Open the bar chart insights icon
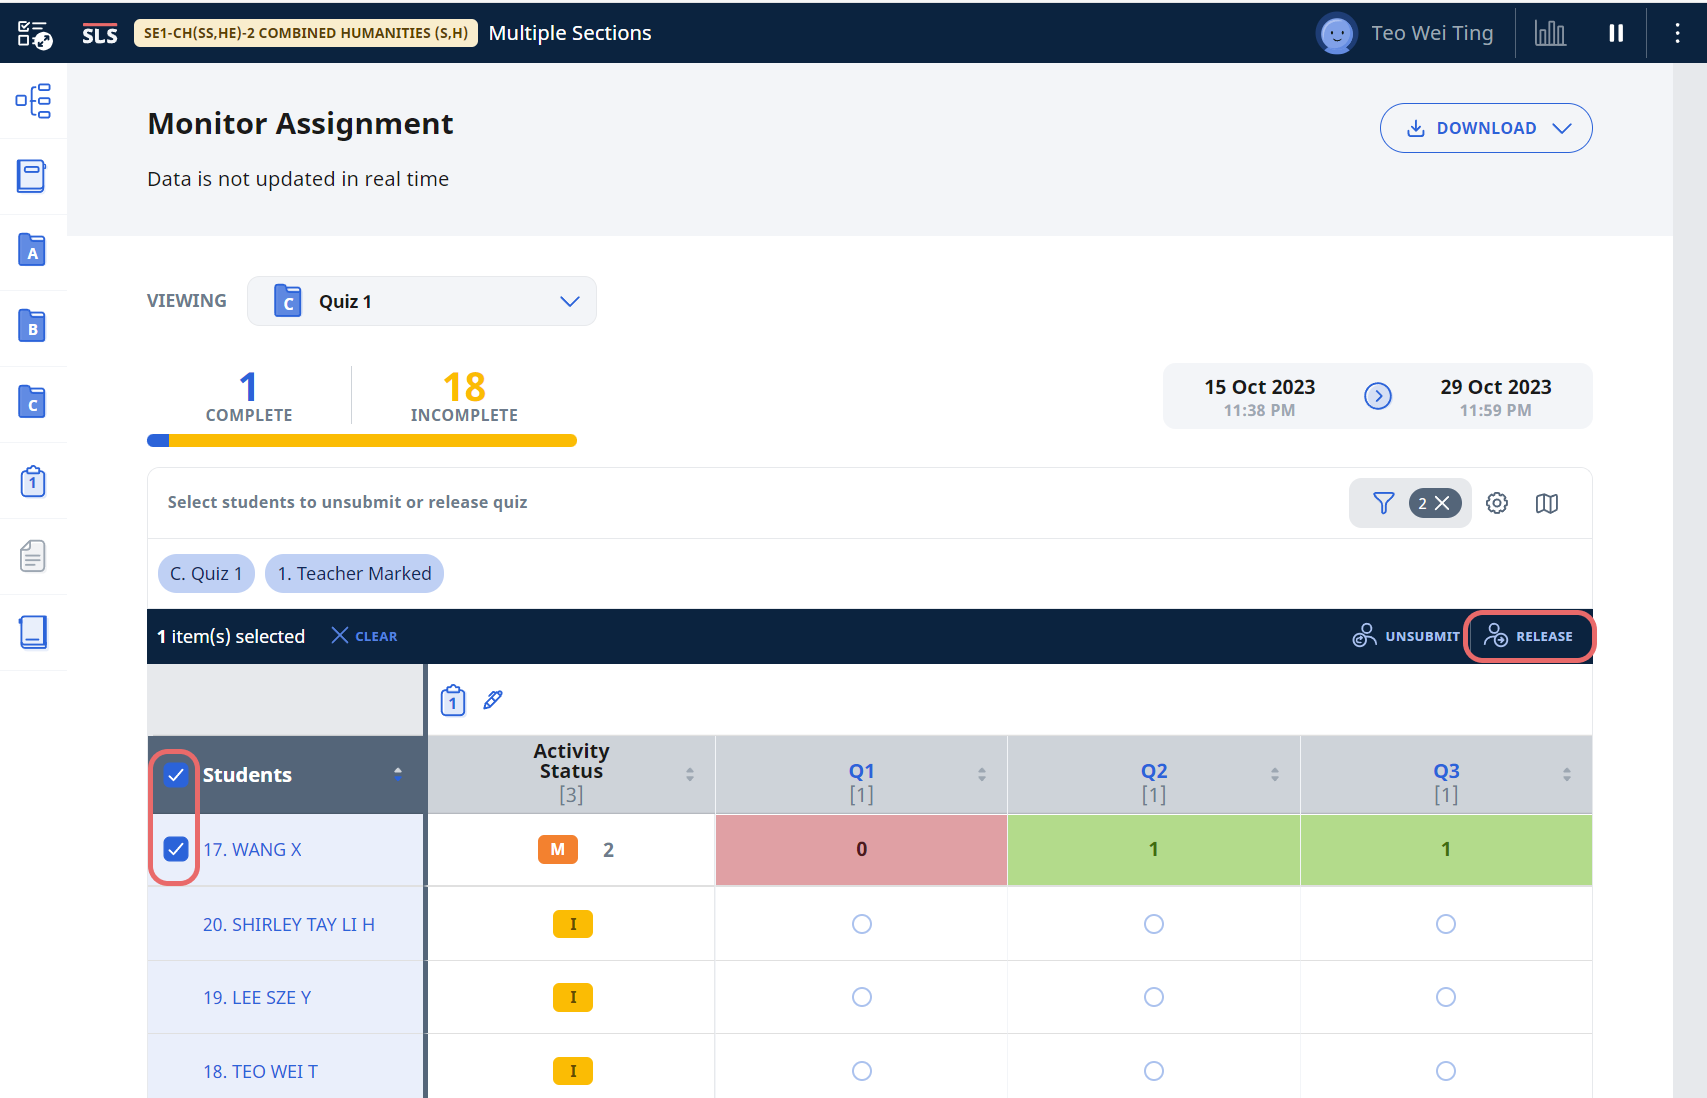 pyautogui.click(x=1550, y=33)
